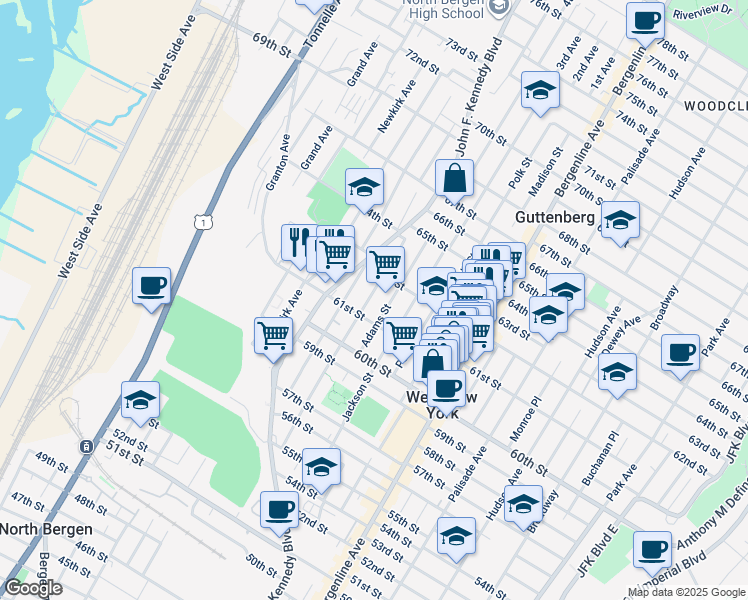Open the coffee cup marker near Imperial Blvd
Image resolution: width=748 pixels, height=600 pixels.
click(652, 549)
